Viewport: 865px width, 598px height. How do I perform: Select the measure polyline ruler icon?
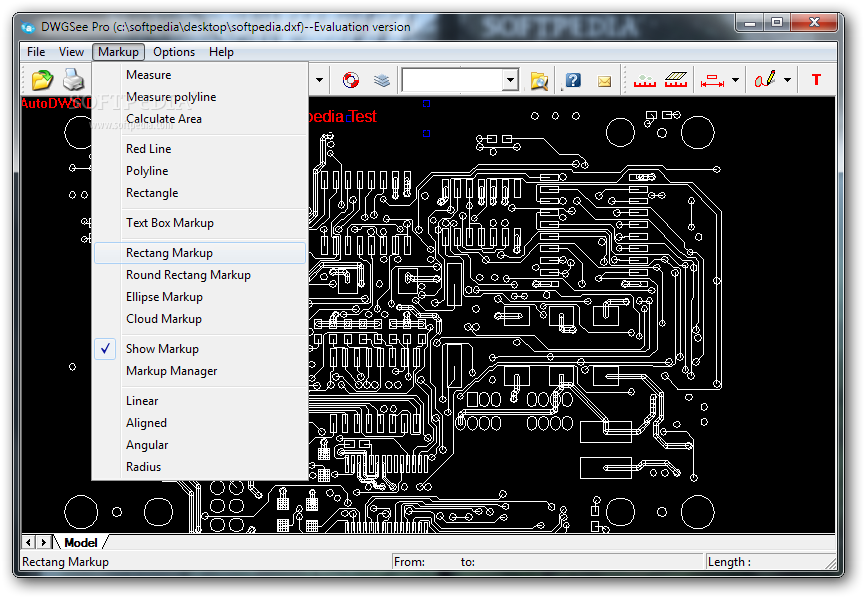[644, 81]
